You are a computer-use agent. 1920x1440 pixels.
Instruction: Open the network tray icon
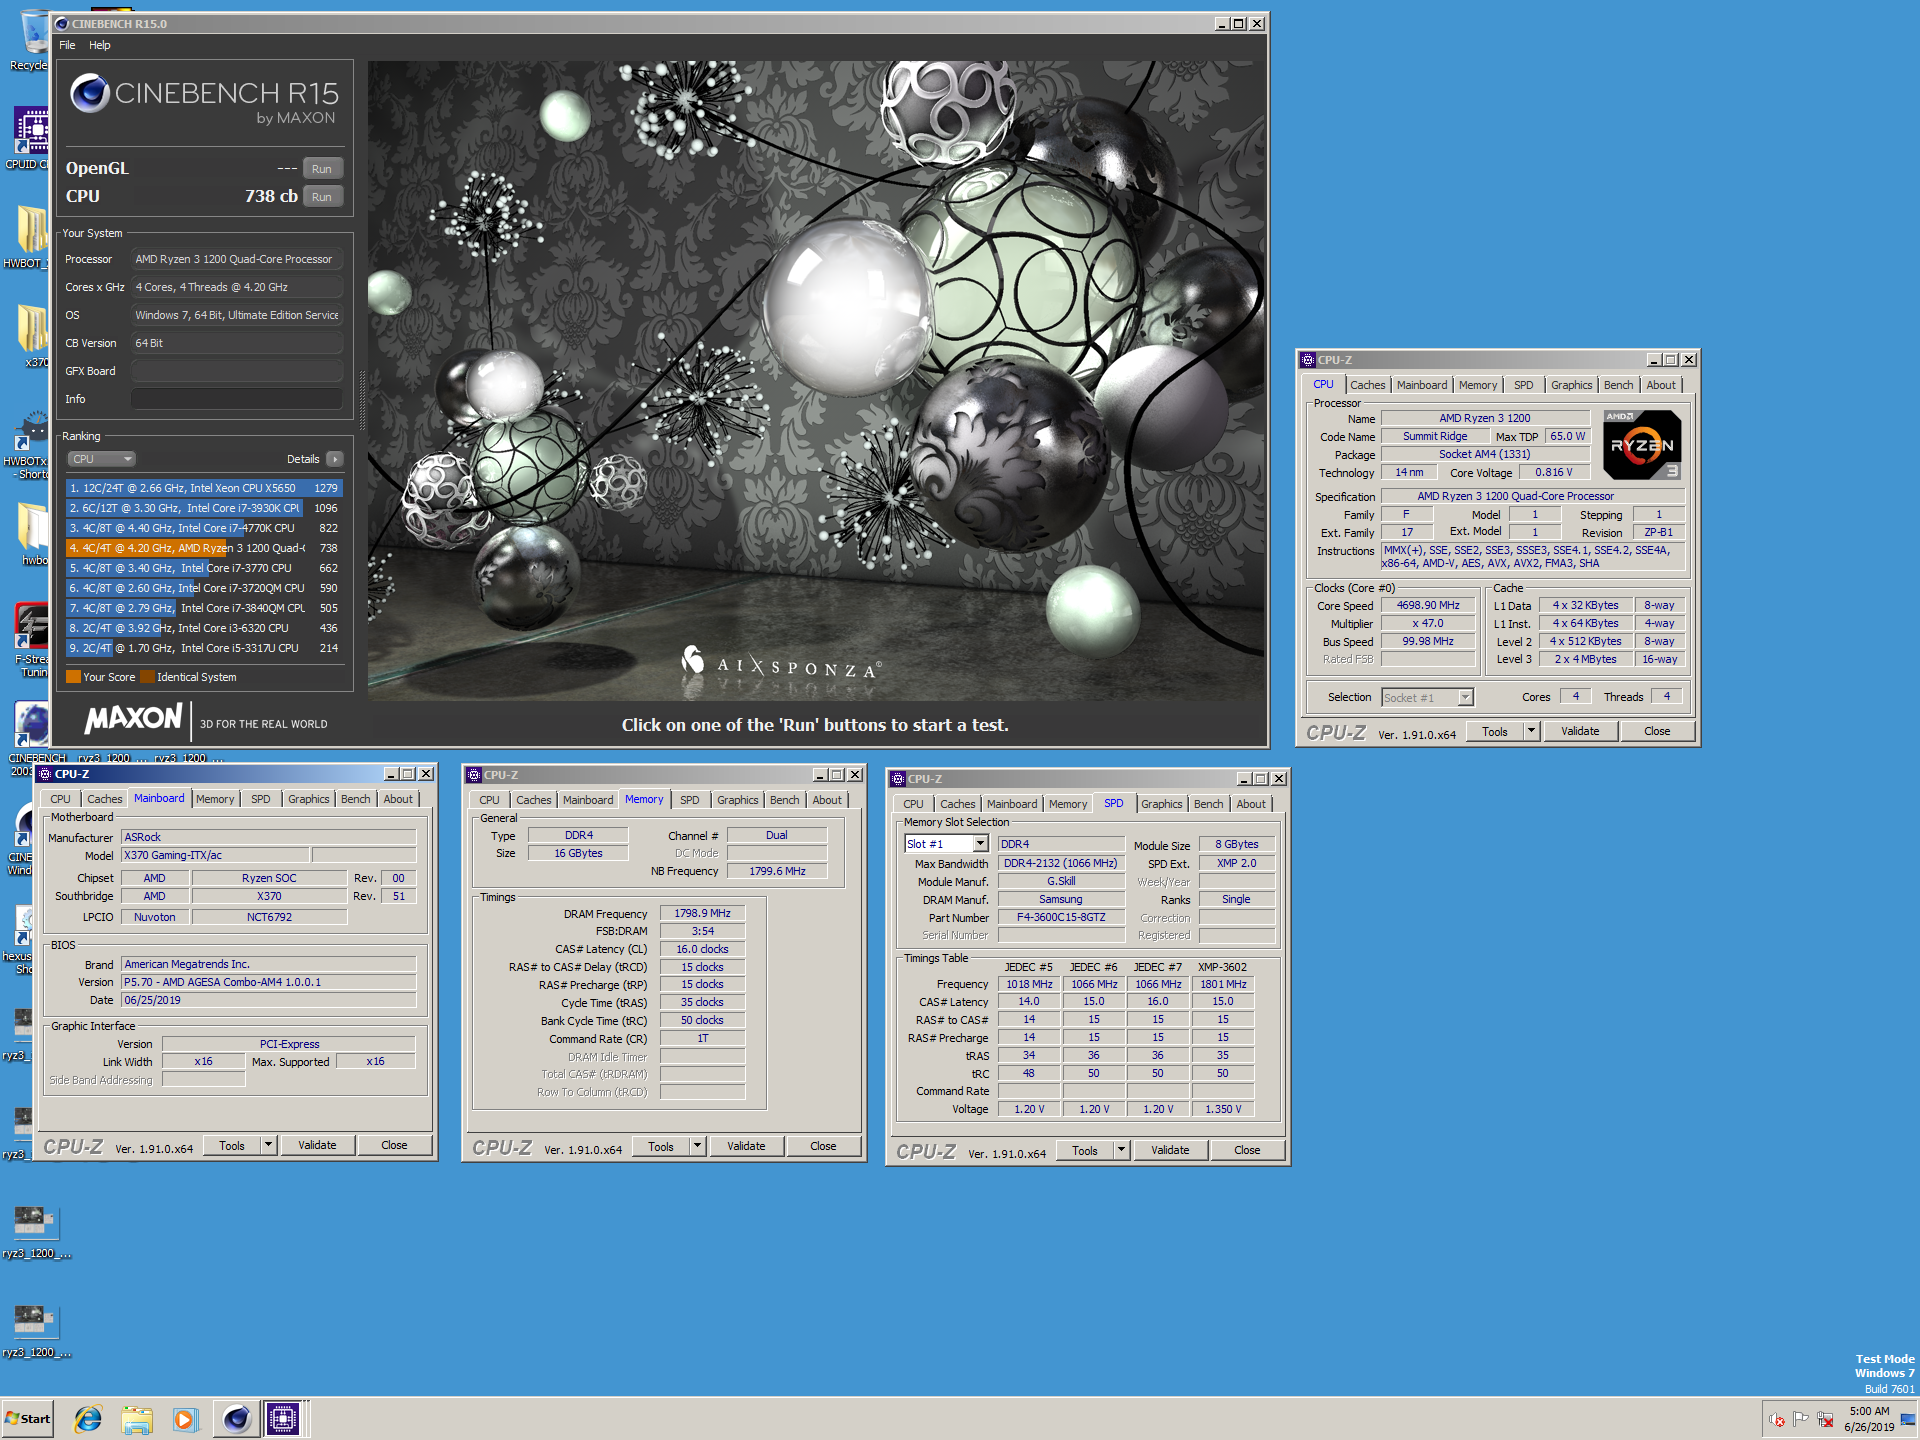(x=1826, y=1419)
